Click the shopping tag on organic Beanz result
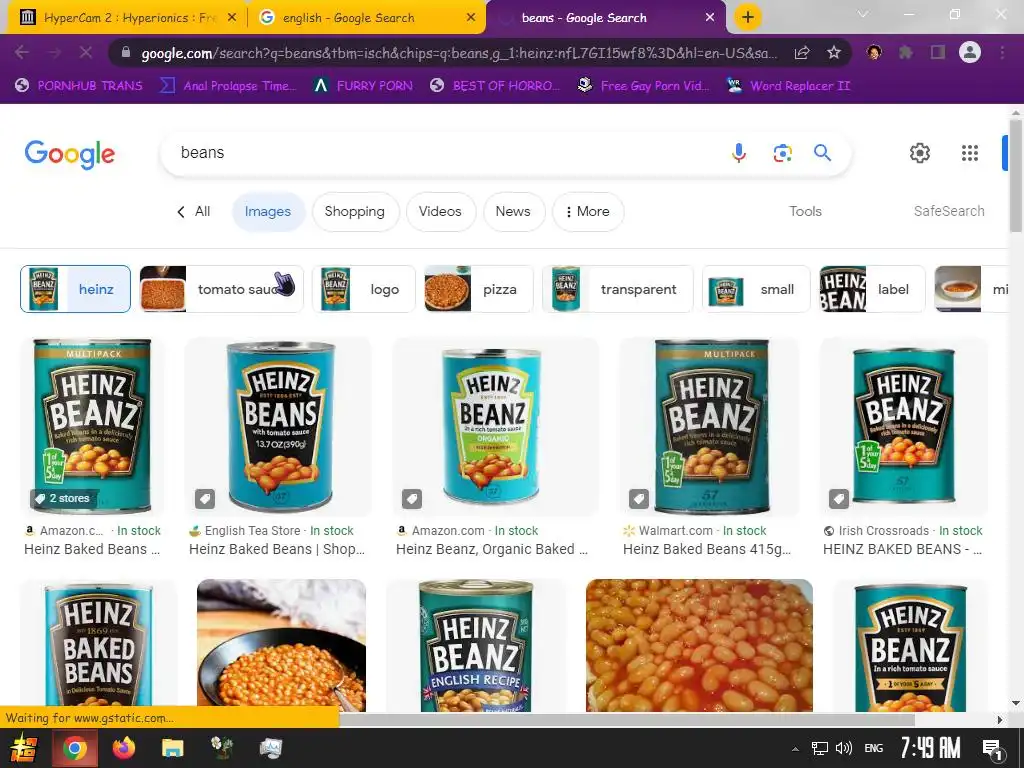Viewport: 1024px width, 768px height. 412,500
